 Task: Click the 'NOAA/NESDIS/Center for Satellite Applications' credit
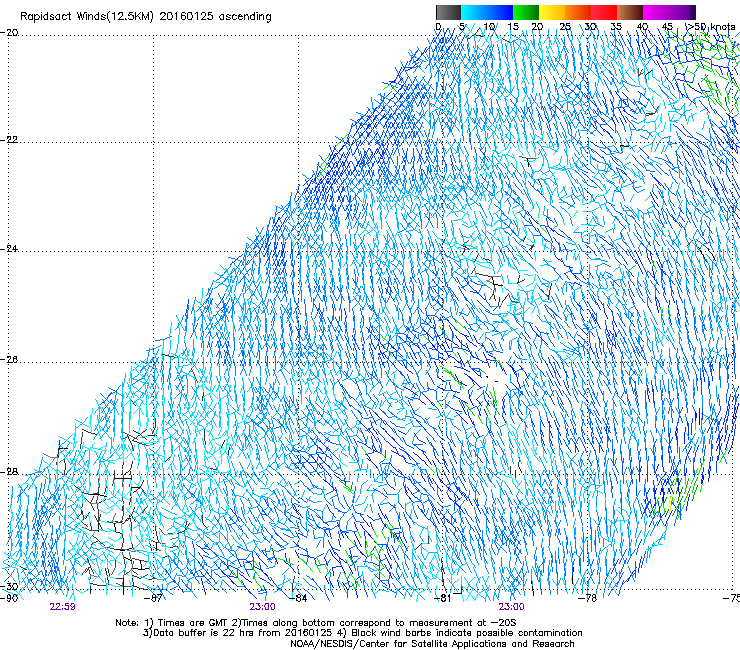point(432,643)
